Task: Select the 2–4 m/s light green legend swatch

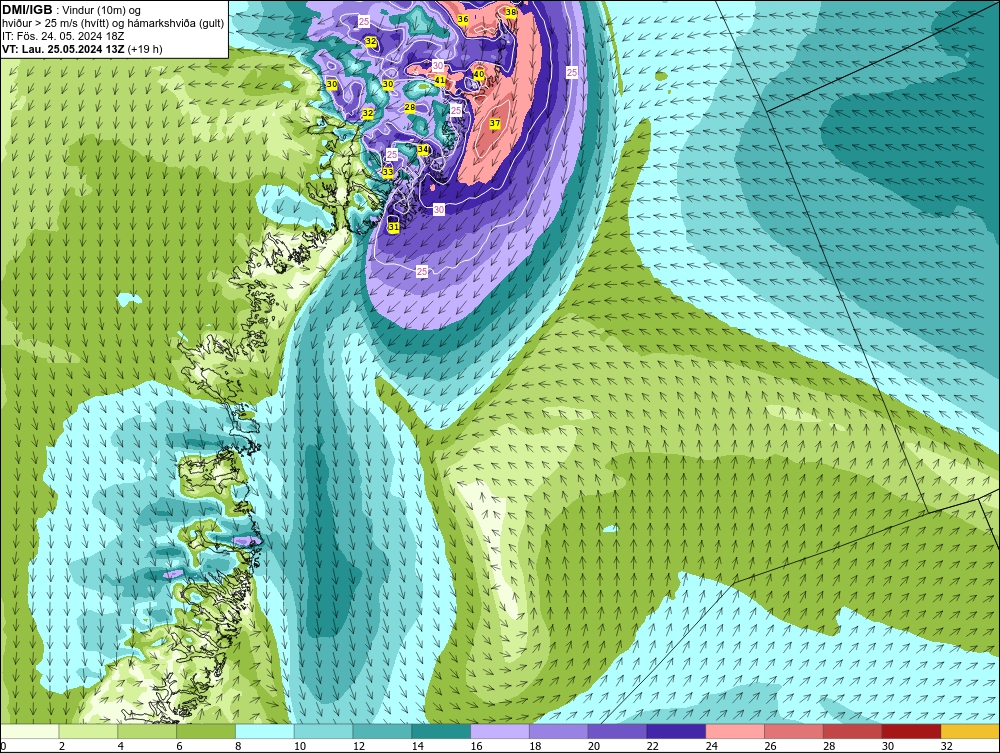Action: click(x=88, y=731)
